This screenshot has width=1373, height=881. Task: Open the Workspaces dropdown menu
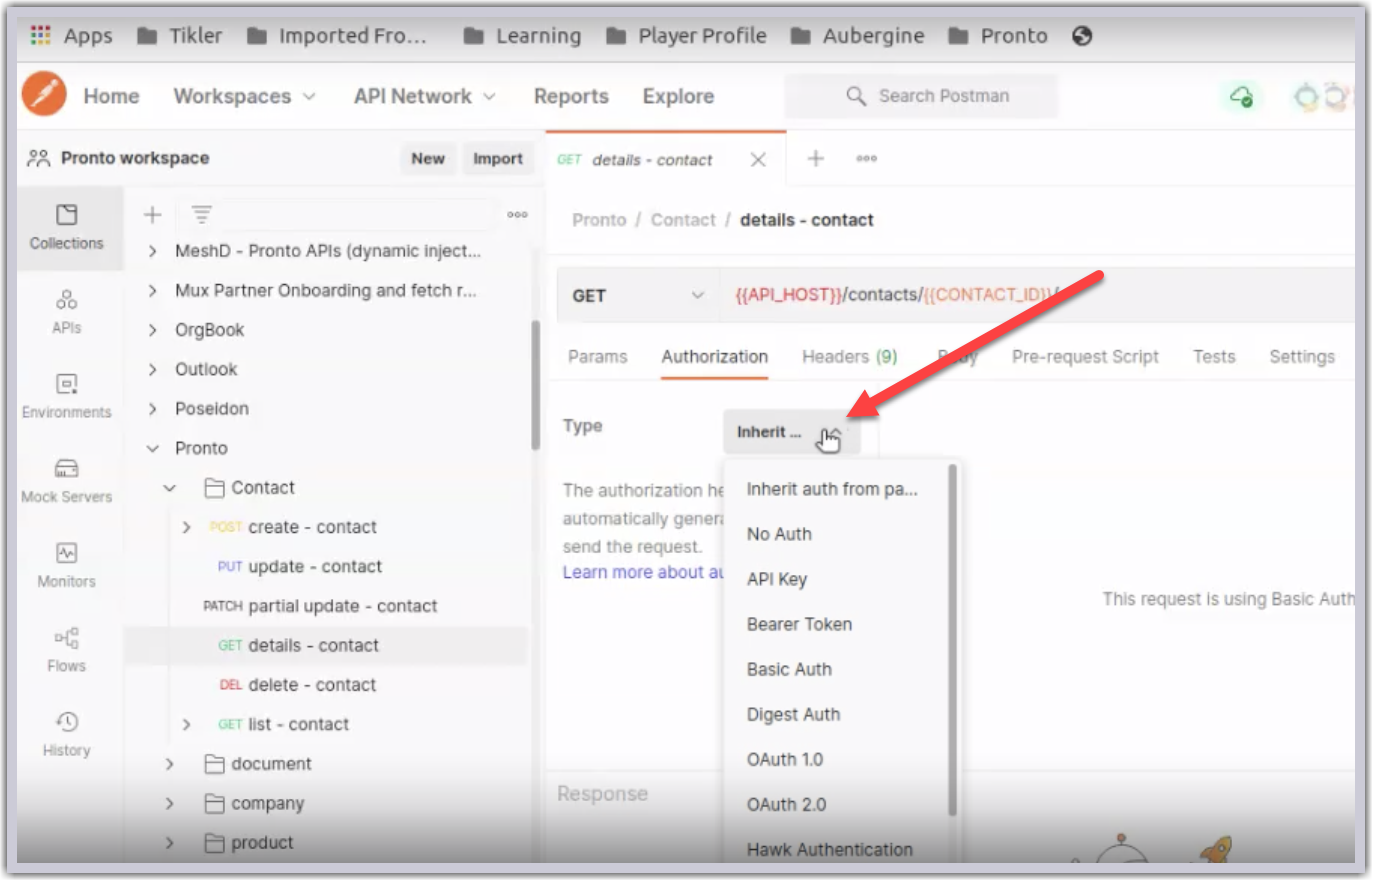(x=244, y=96)
